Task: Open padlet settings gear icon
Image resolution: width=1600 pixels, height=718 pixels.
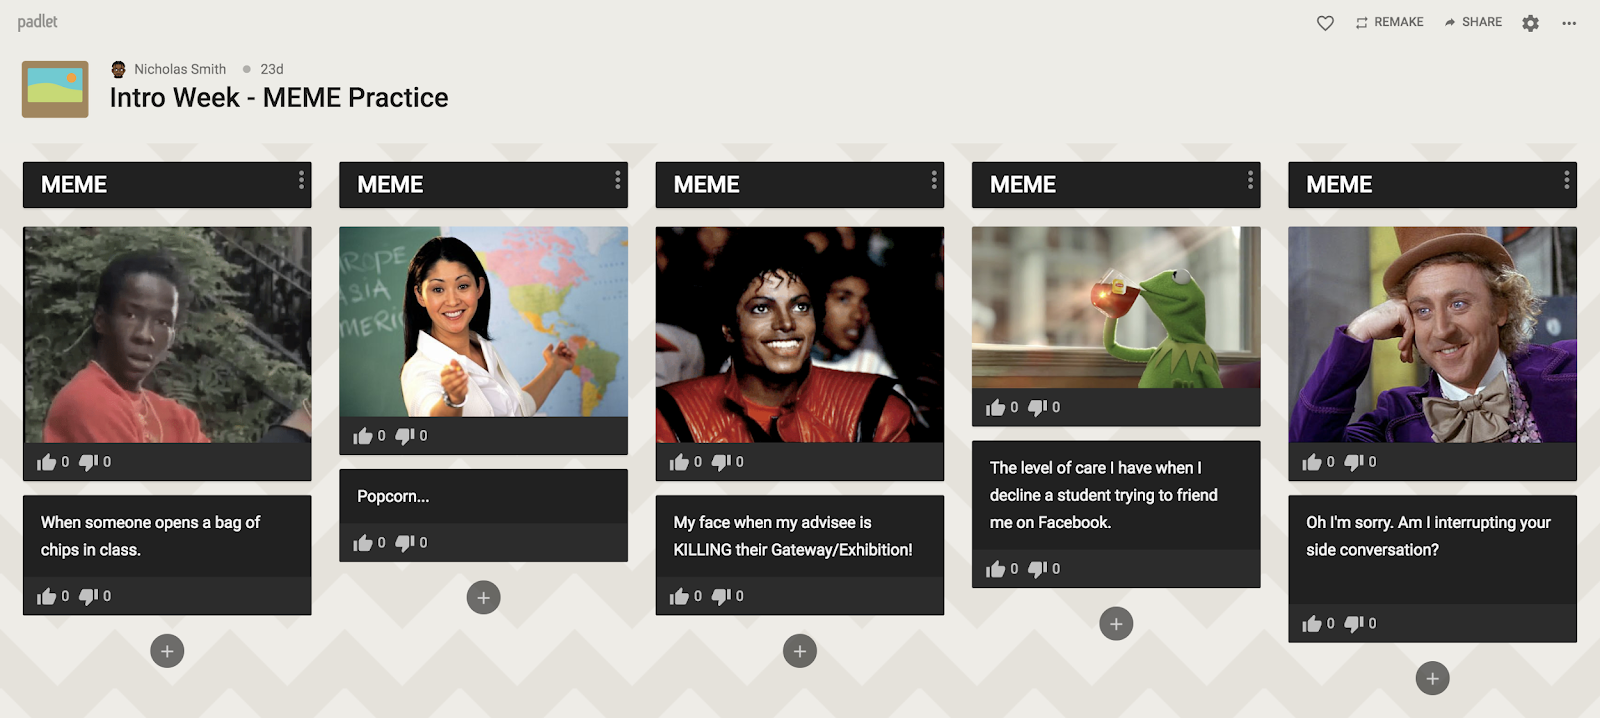Action: [x=1530, y=23]
